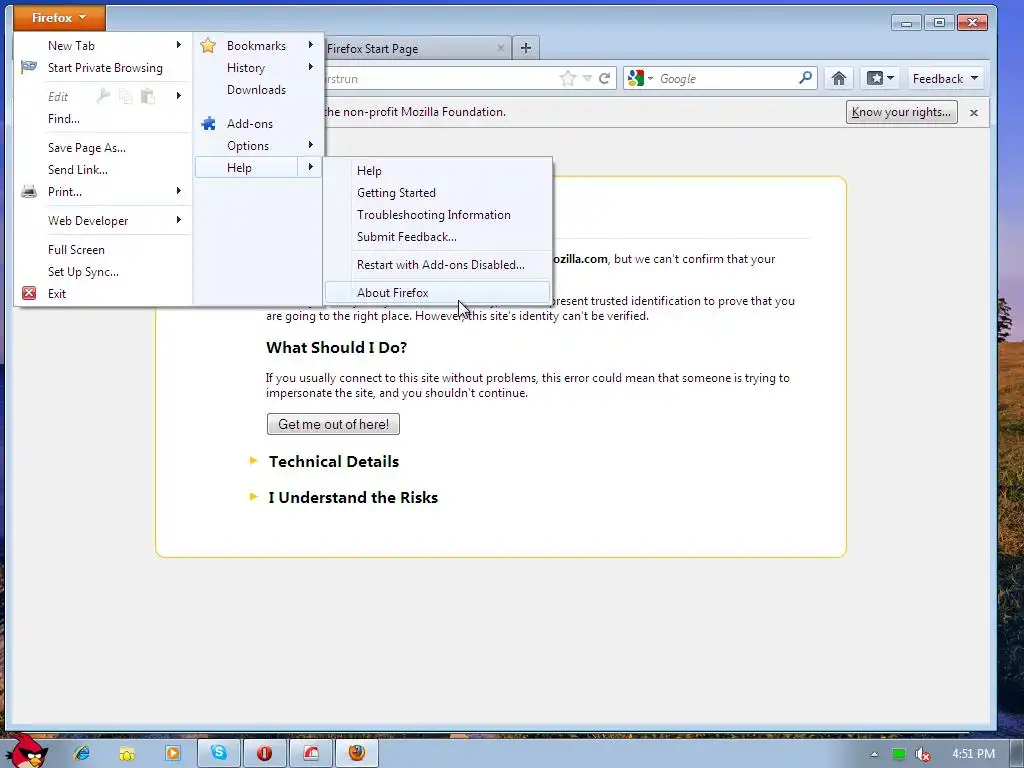Expand the Web Developer submenu arrow
Image resolution: width=1024 pixels, height=768 pixels.
click(x=178, y=220)
